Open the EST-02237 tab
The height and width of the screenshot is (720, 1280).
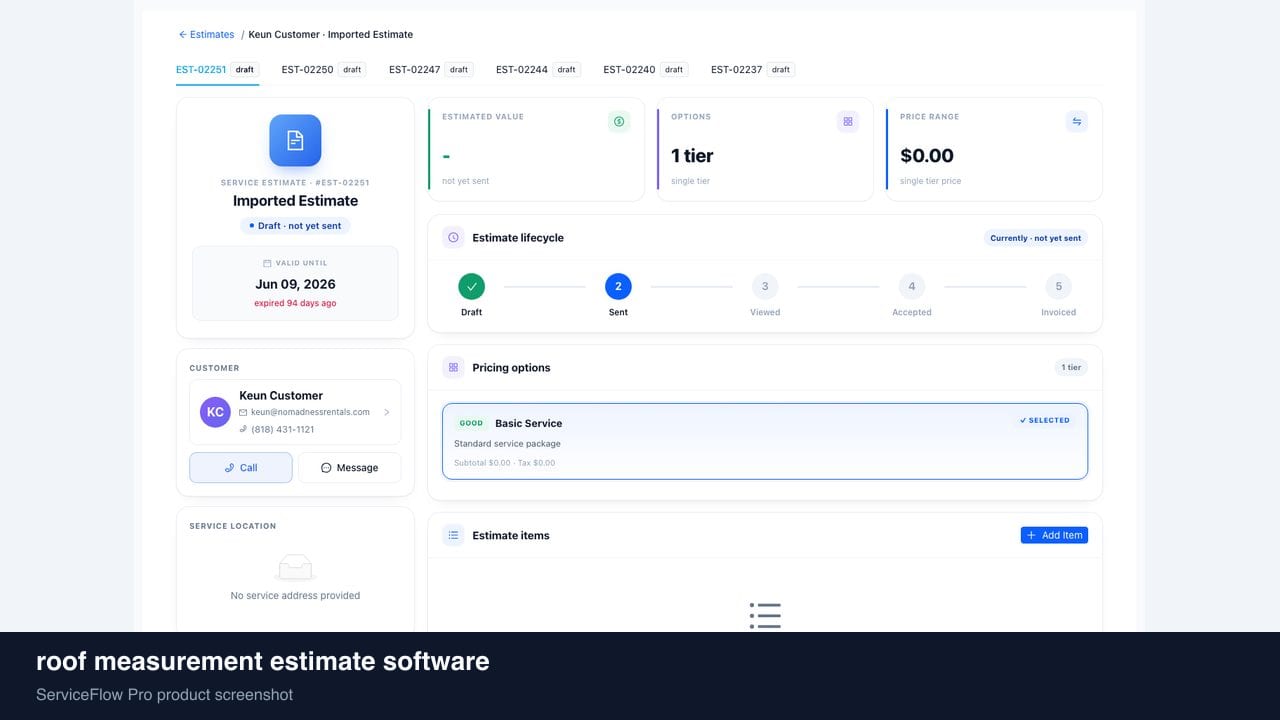[x=753, y=70]
